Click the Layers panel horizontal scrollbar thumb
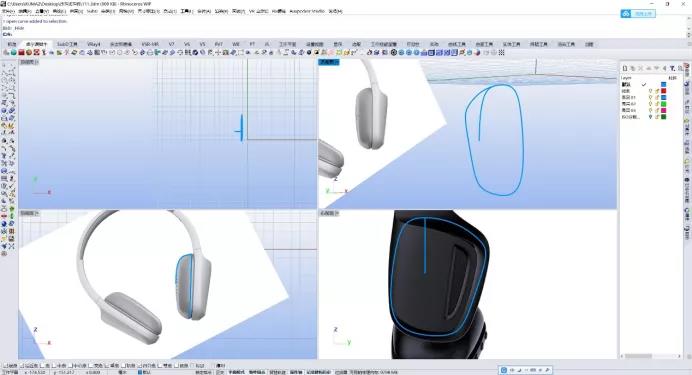 [x=638, y=356]
